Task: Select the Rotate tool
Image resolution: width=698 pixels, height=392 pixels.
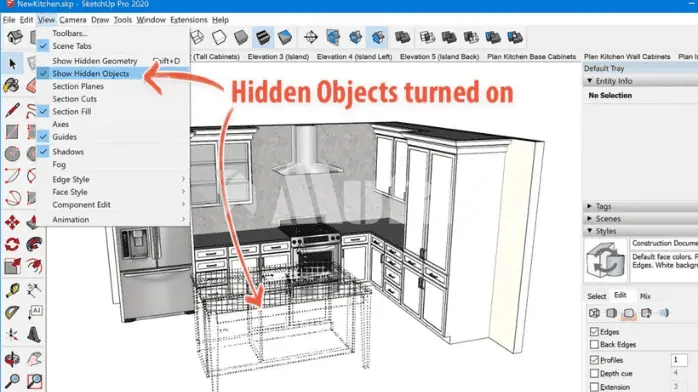Action: coord(12,244)
